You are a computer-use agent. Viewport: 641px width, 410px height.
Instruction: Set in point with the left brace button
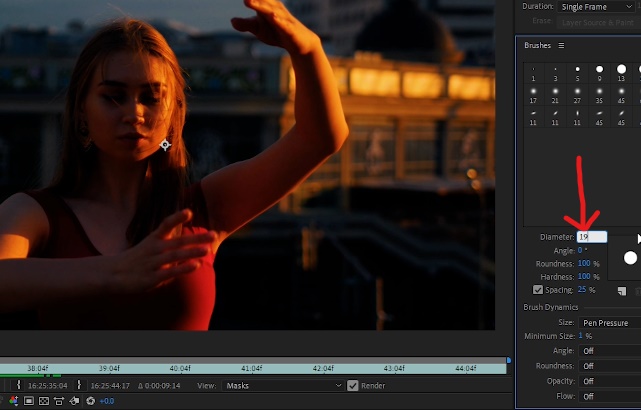(18, 385)
